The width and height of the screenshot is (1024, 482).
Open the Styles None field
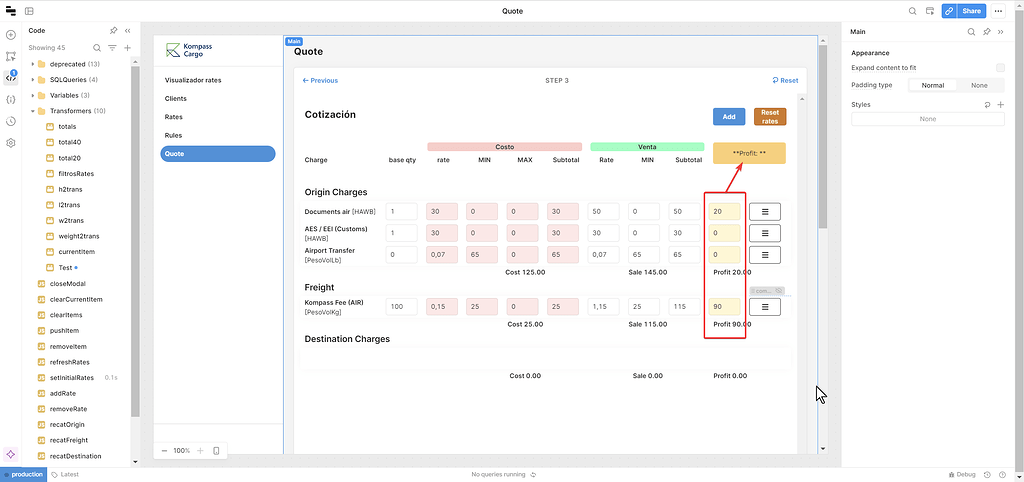point(927,119)
